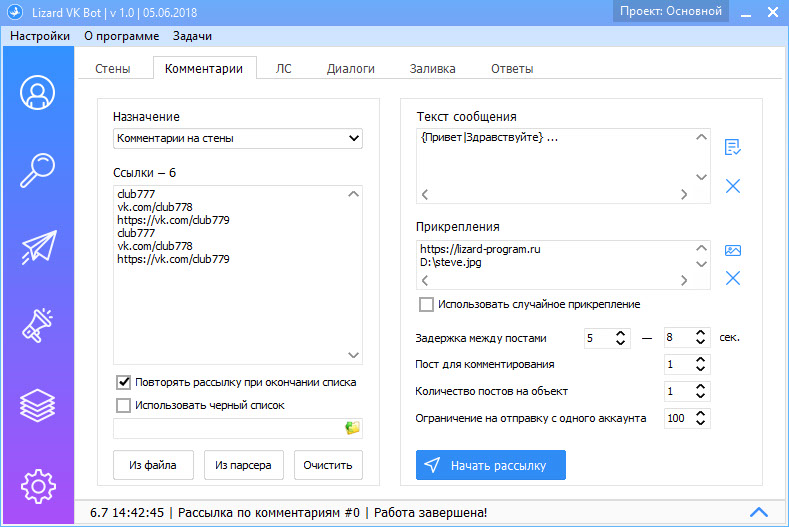The height and width of the screenshot is (527, 789).
Task: Enable random attachment usage checkbox
Action: click(x=427, y=304)
